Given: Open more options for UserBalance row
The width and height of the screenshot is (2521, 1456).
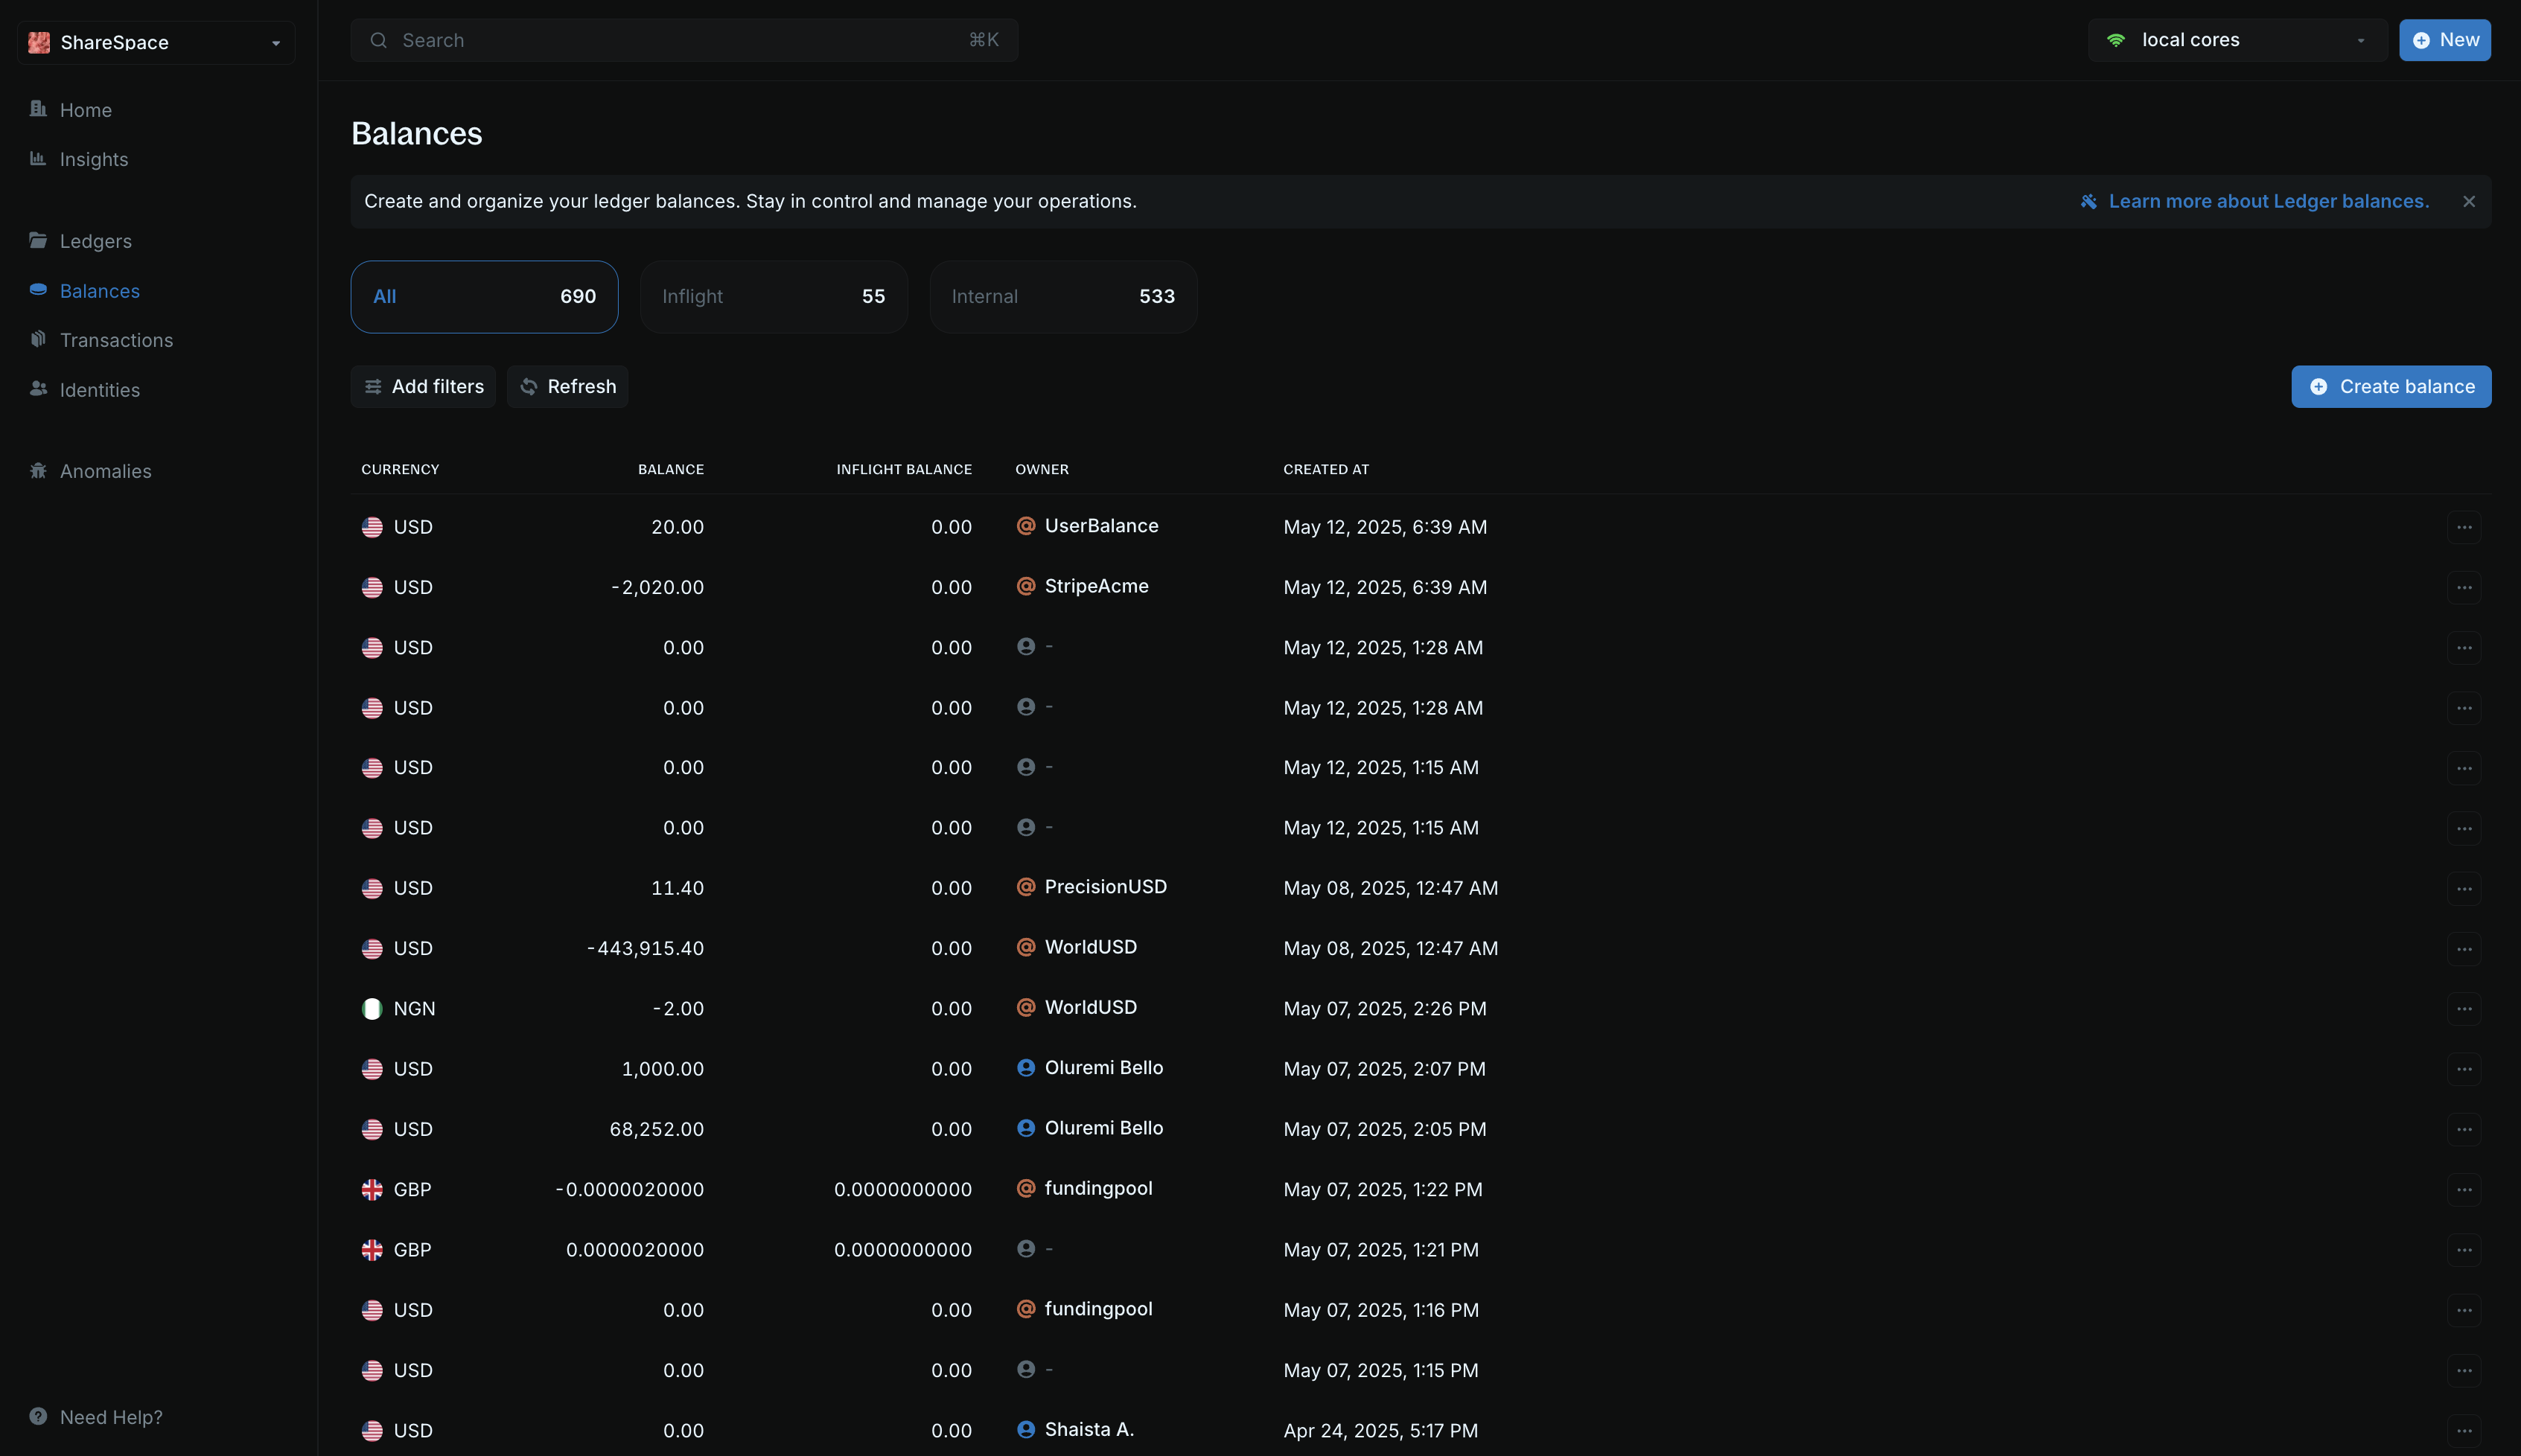Looking at the screenshot, I should (x=2463, y=527).
